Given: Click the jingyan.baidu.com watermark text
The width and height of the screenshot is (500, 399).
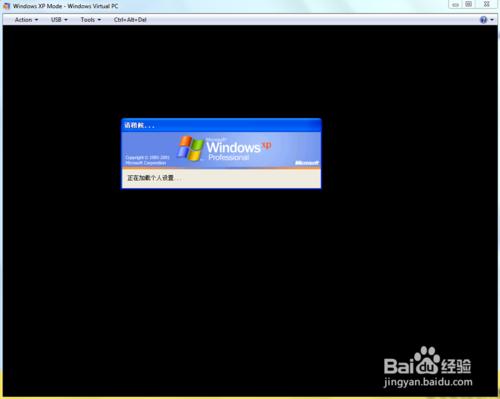Looking at the screenshot, I should pyautogui.click(x=428, y=382).
